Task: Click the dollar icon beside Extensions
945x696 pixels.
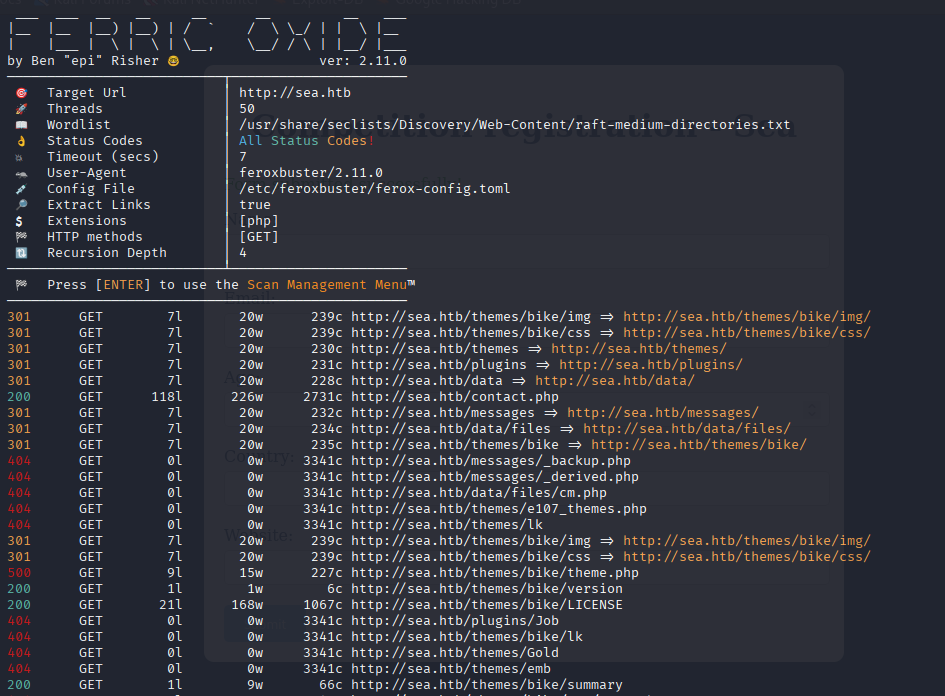Action: (19, 221)
